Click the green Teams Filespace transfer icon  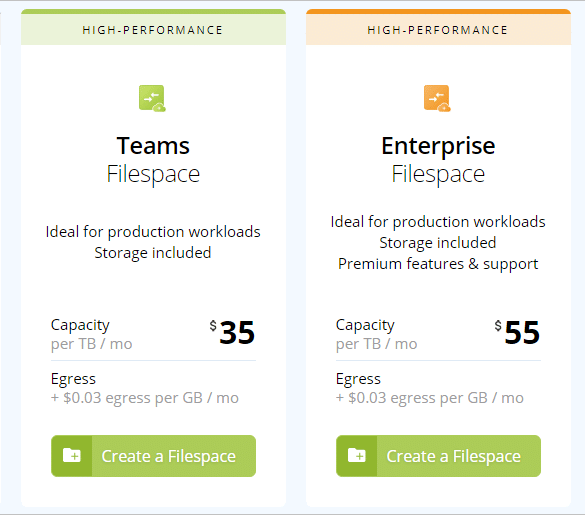(x=152, y=99)
